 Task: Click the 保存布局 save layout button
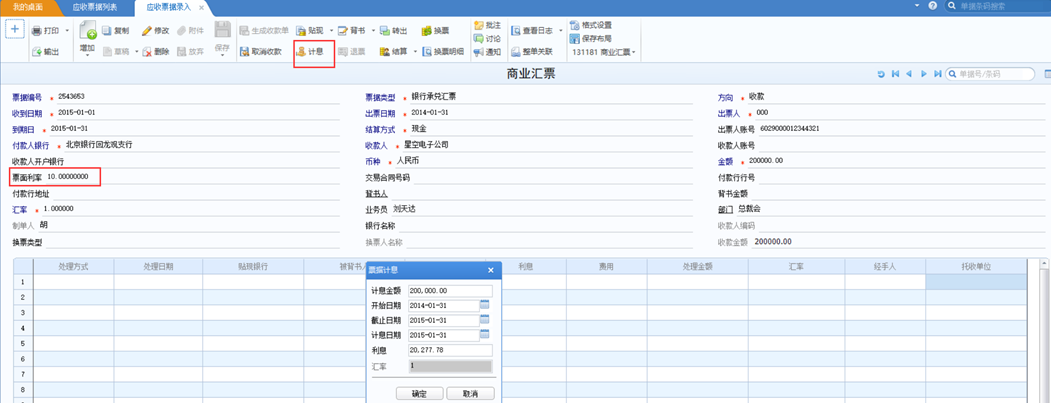[591, 39]
